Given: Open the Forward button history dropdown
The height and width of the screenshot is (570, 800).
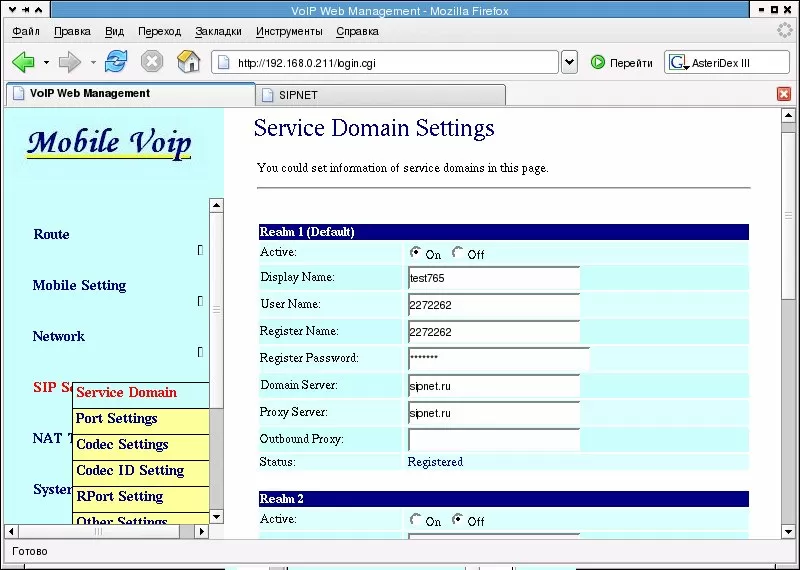Looking at the screenshot, I should (93, 63).
